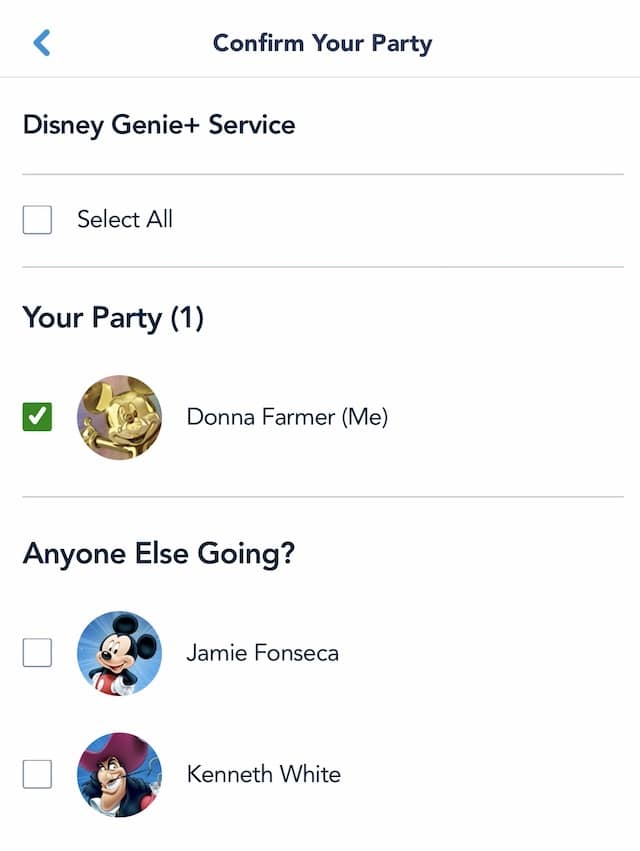
Task: Uncheck Donna Farmer's green checkbox
Action: pos(37,417)
